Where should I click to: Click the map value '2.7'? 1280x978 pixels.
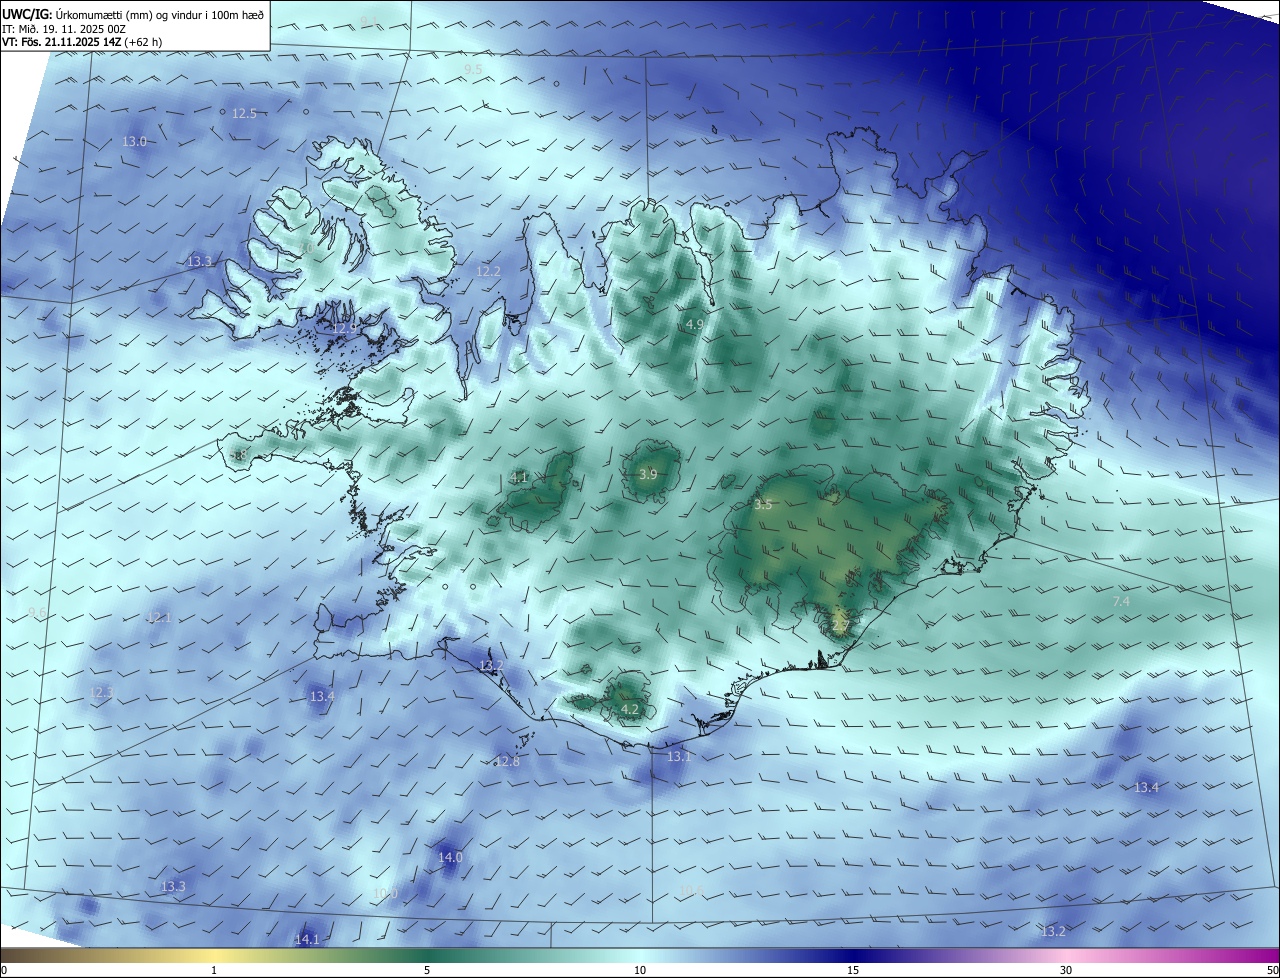(840, 625)
